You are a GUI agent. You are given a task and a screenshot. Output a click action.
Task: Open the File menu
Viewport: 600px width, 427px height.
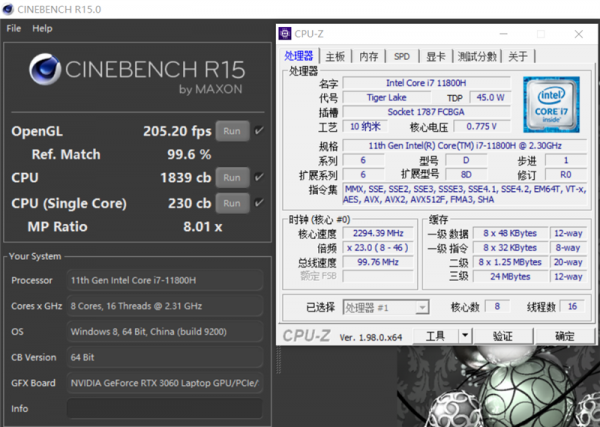click(14, 28)
